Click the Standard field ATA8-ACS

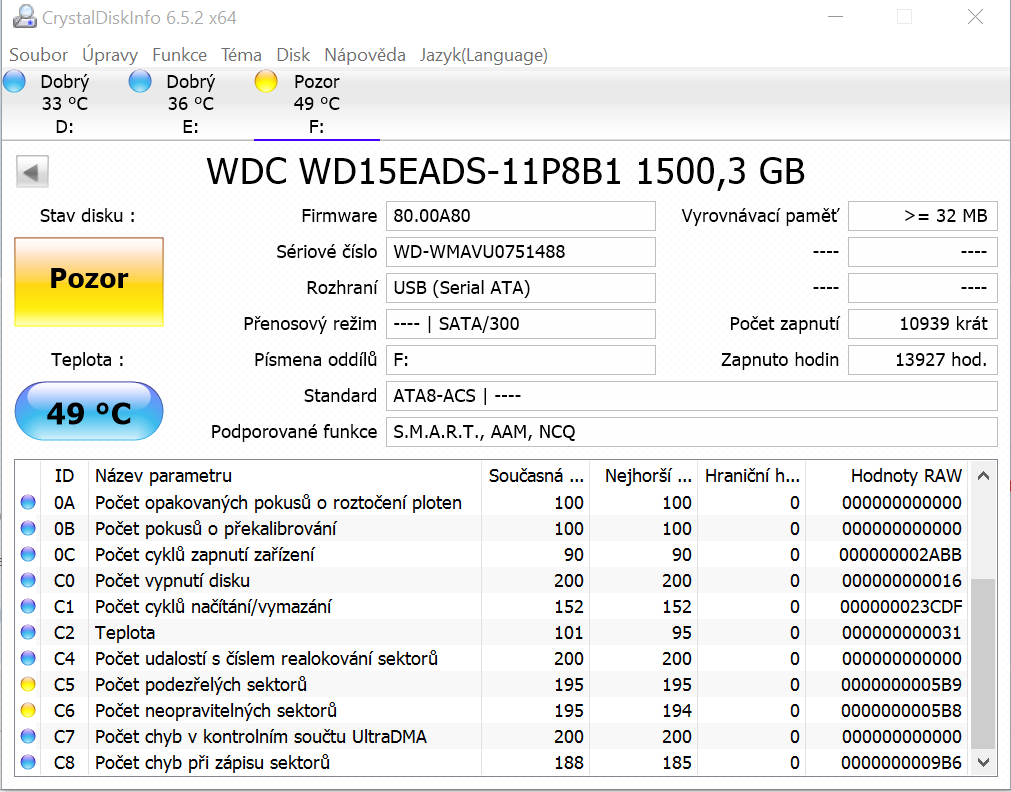tap(691, 396)
